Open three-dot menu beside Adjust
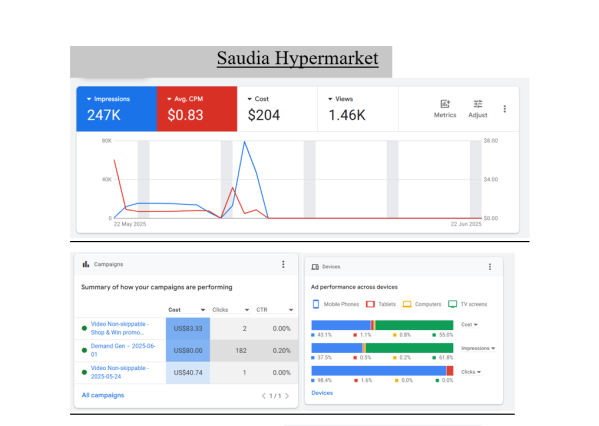 click(505, 109)
